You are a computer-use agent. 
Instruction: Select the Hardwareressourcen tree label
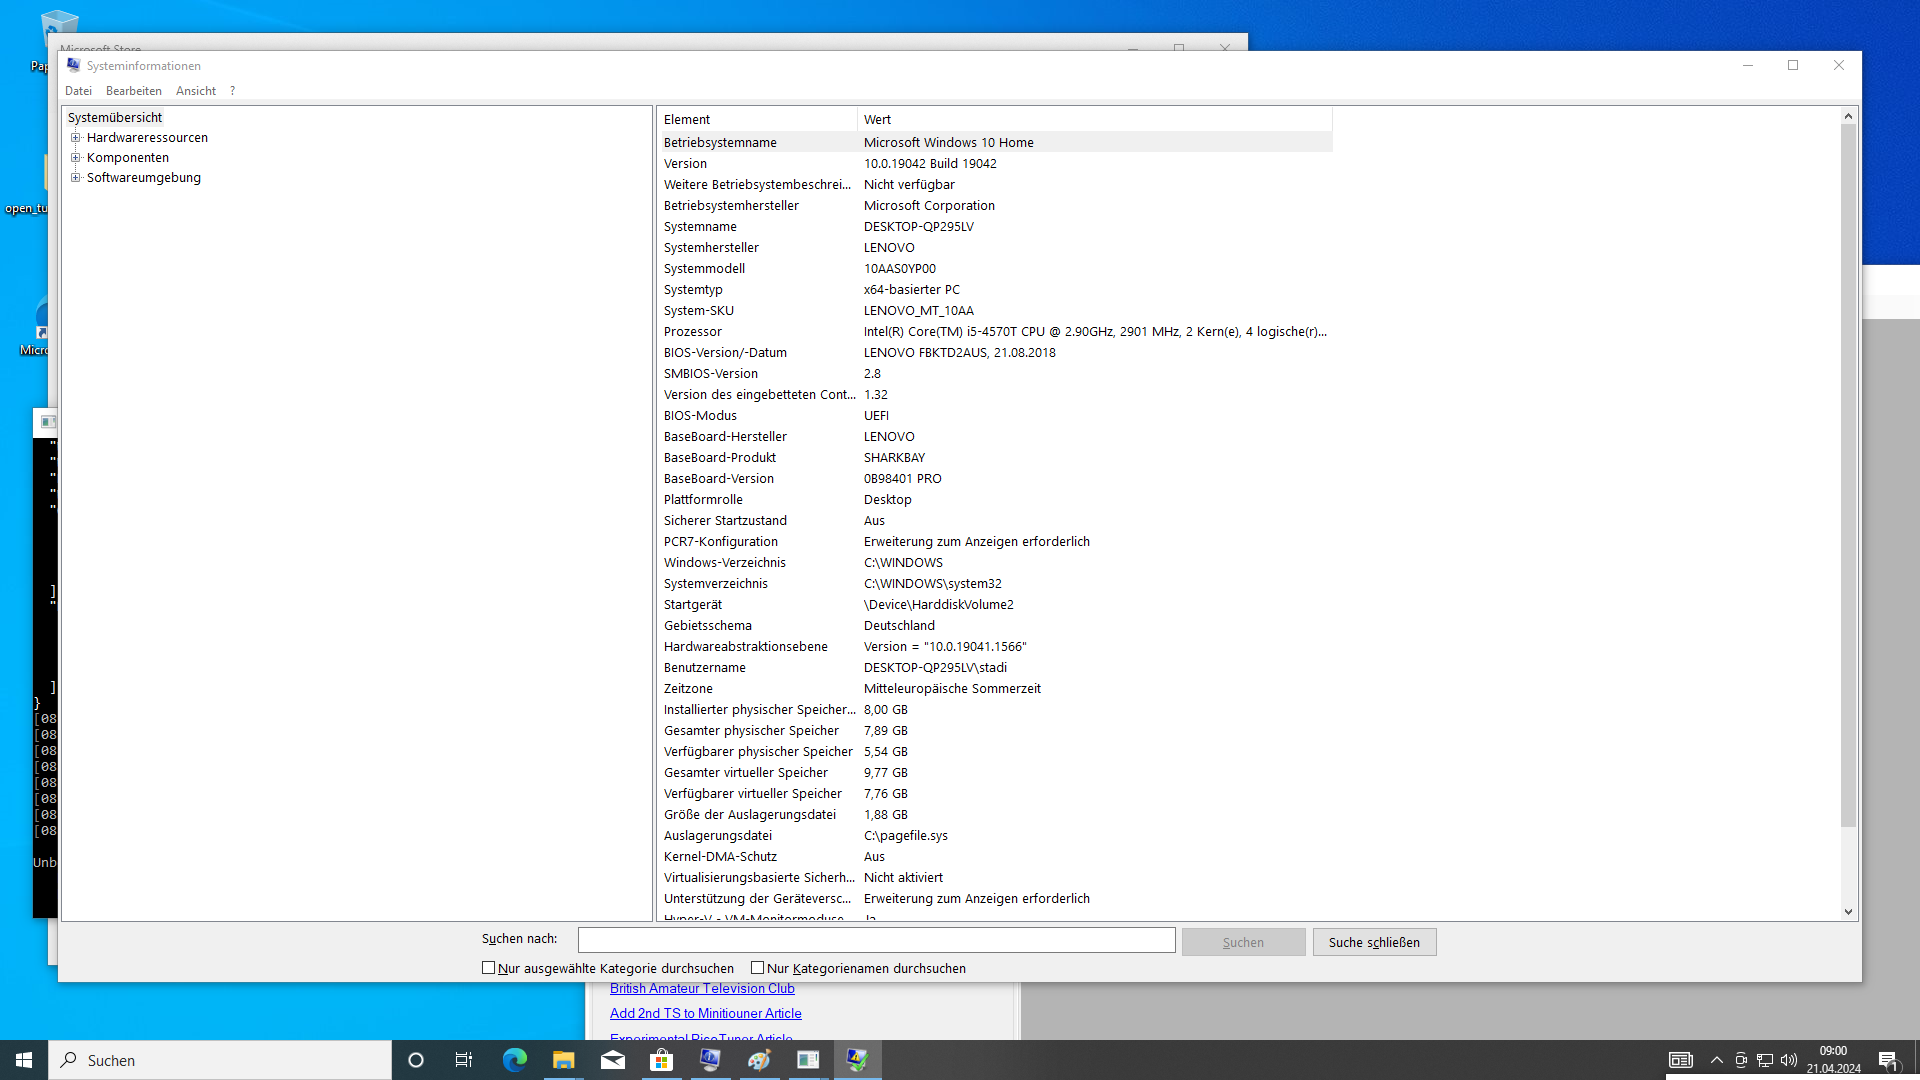[x=147, y=138]
